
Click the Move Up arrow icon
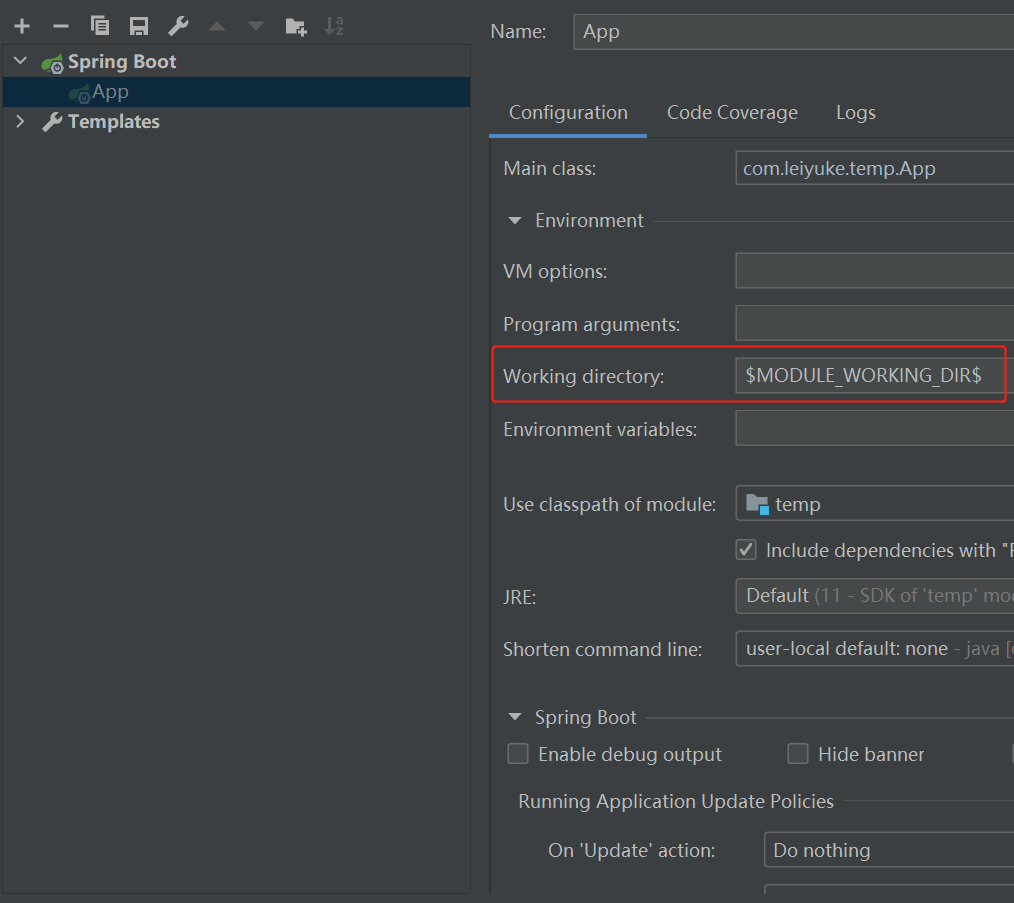click(217, 27)
